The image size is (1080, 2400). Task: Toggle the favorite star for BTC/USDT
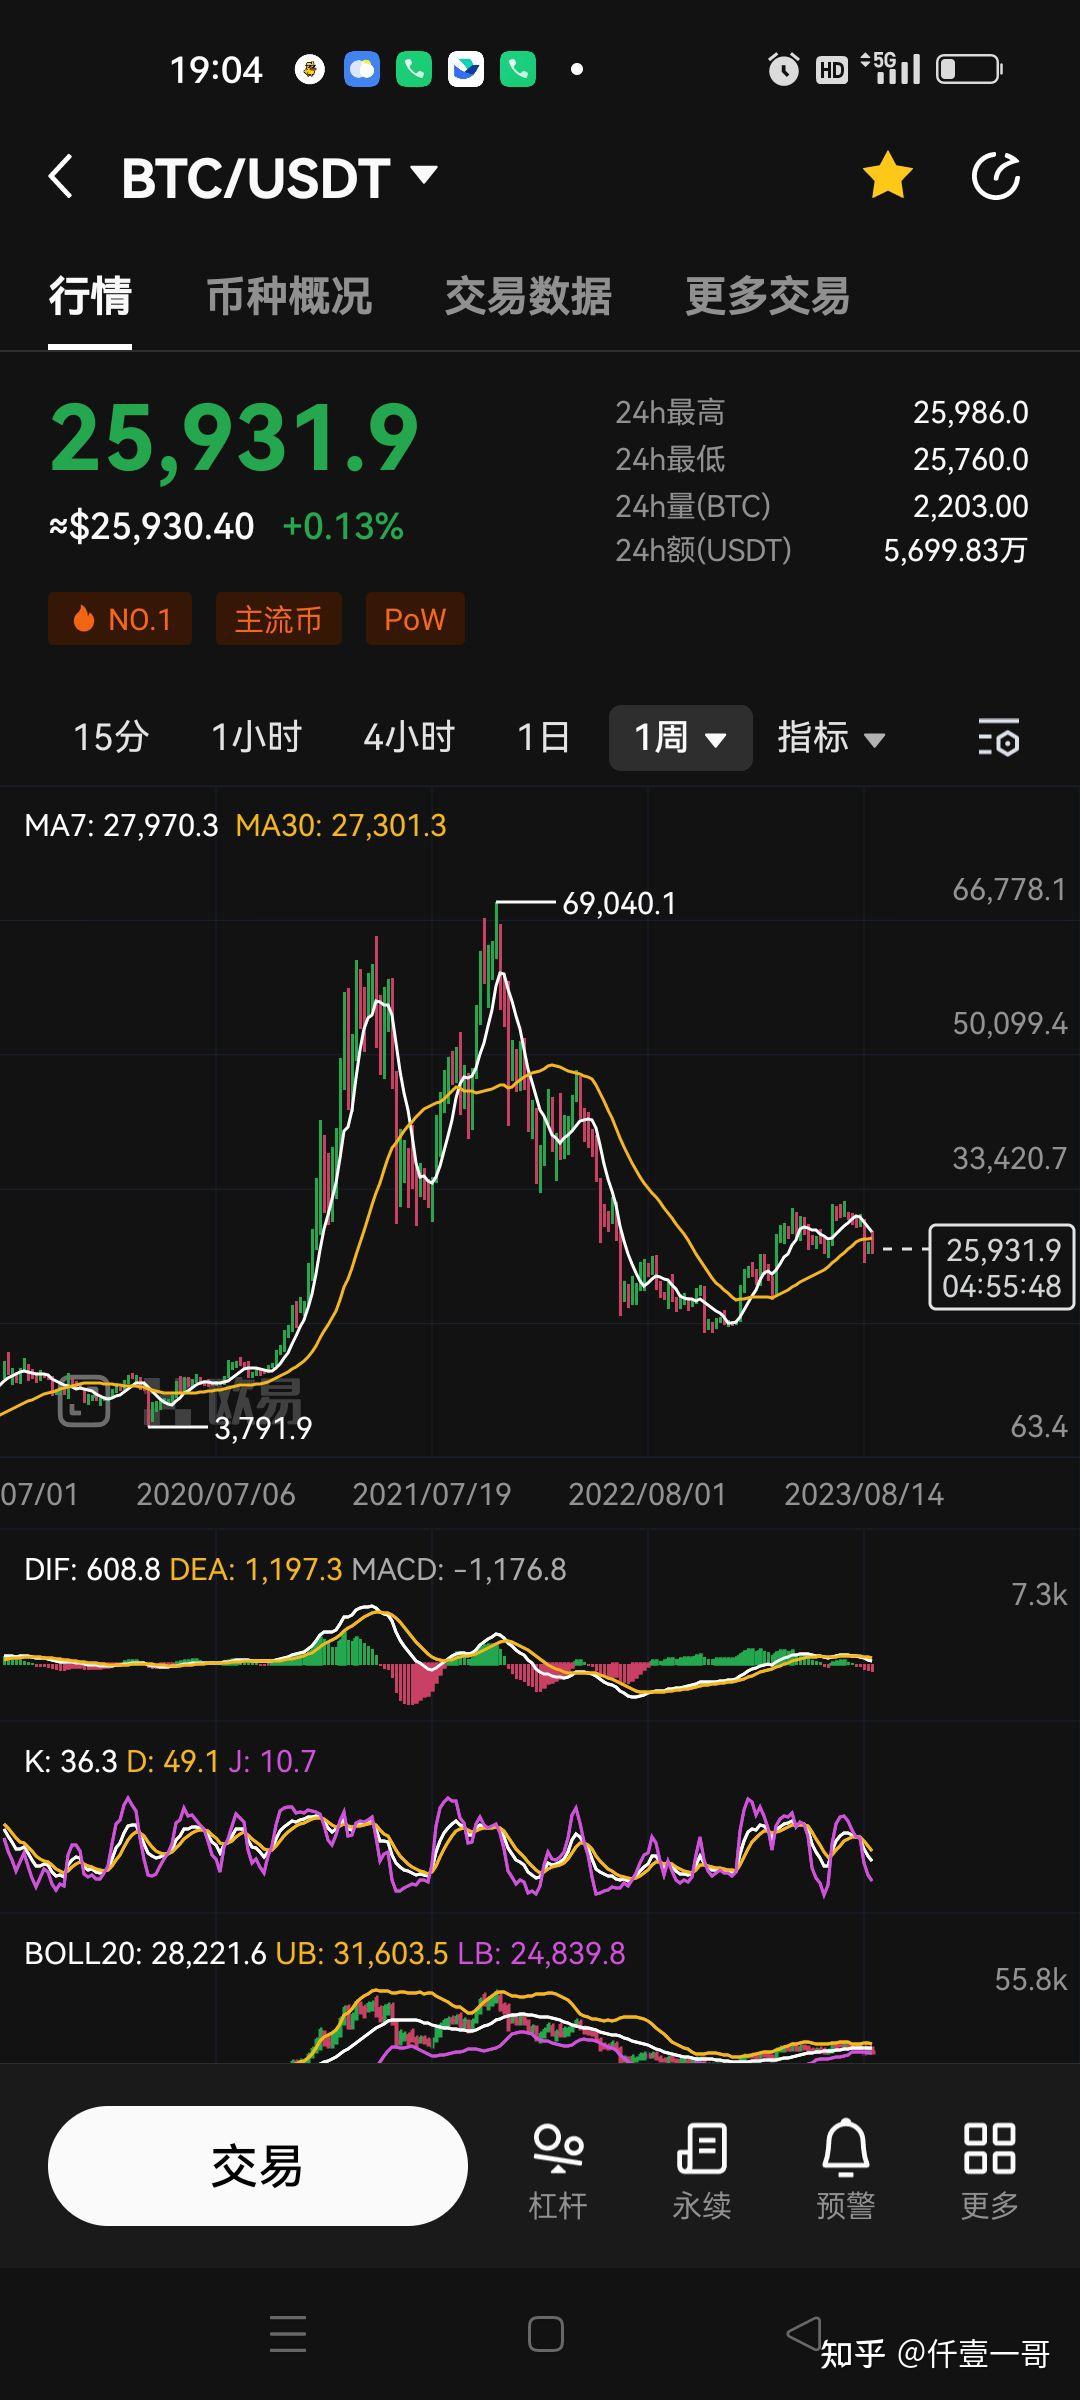(887, 177)
